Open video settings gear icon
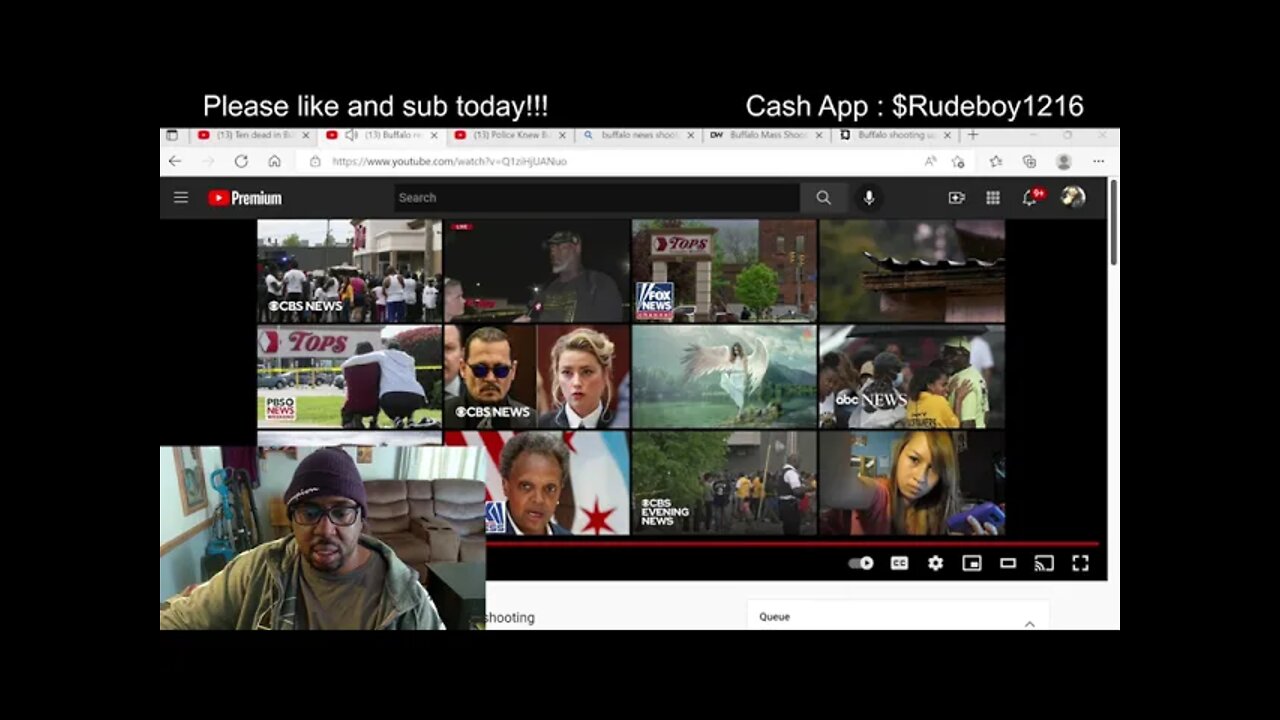 pos(935,563)
